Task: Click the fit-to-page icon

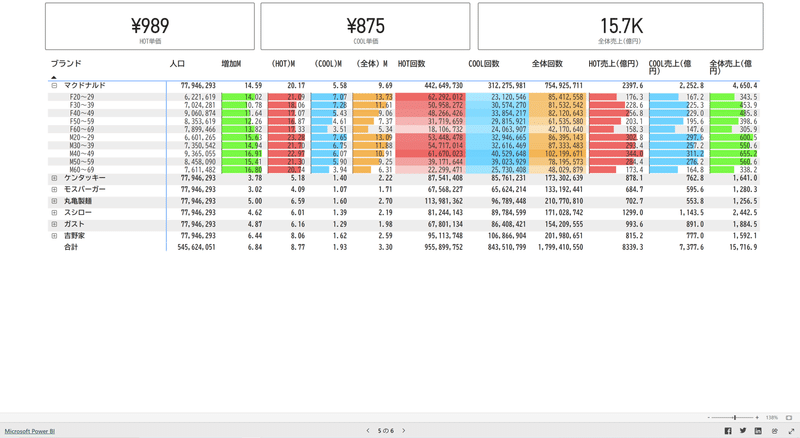Action: click(x=789, y=418)
